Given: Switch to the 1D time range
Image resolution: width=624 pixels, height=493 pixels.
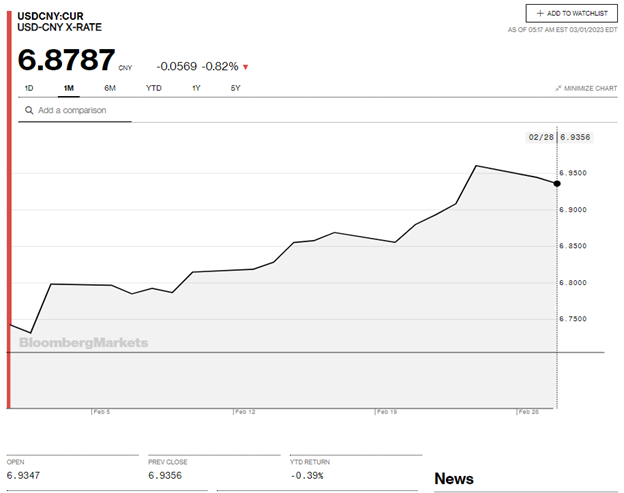Looking at the screenshot, I should pyautogui.click(x=29, y=88).
